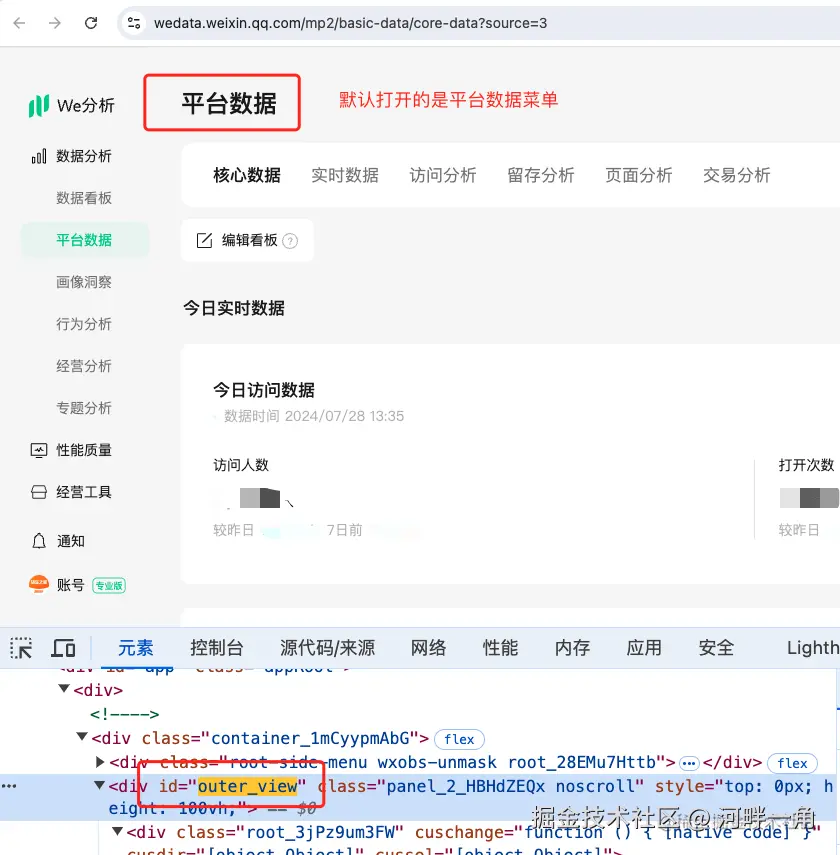The width and height of the screenshot is (840, 855).
Task: Click the 经营工具 shop icon
Action: [x=39, y=492]
